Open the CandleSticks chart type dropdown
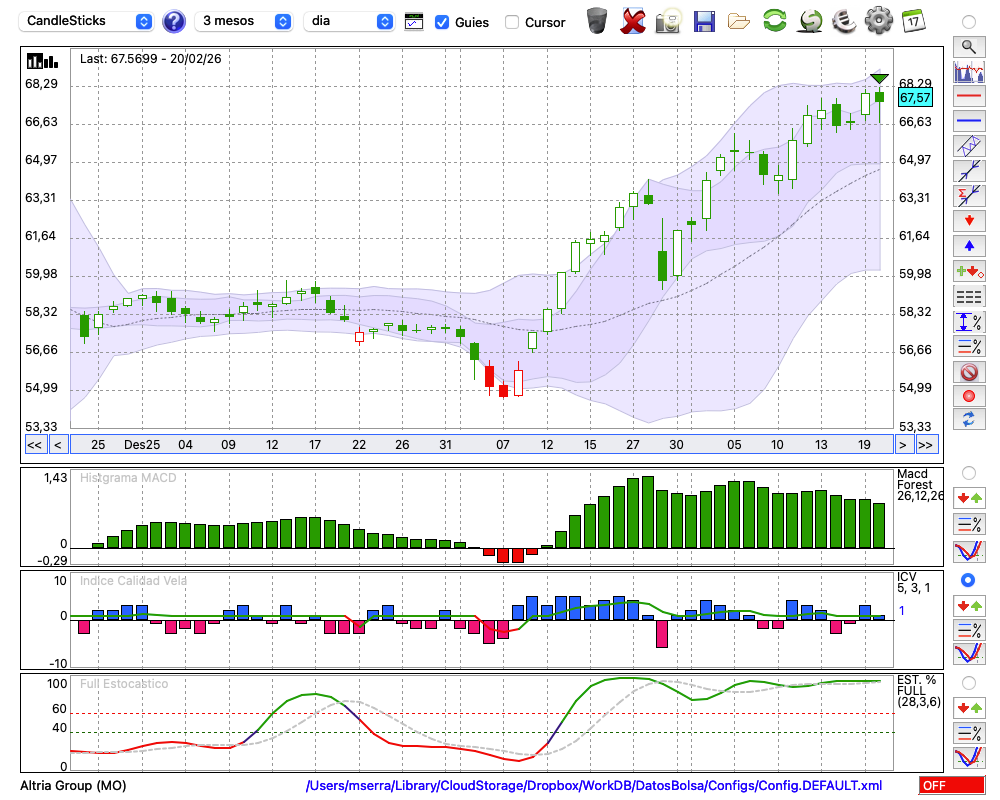The image size is (1000, 800). (88, 21)
